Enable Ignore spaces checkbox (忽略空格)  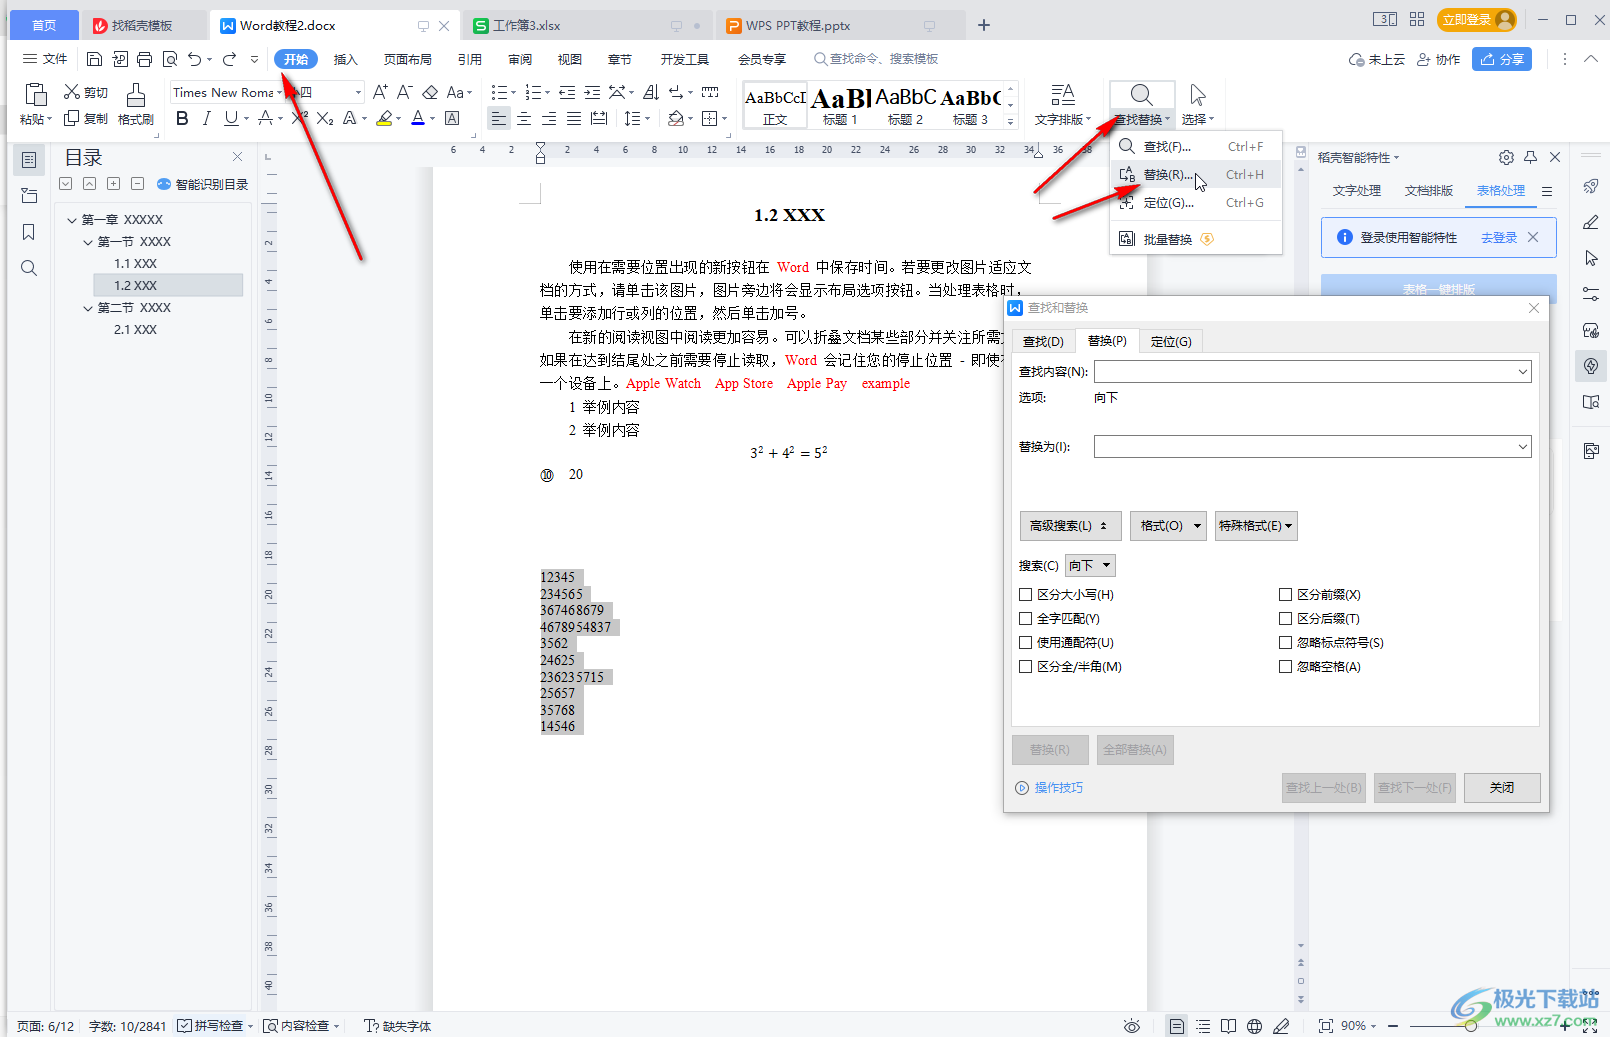pos(1286,666)
